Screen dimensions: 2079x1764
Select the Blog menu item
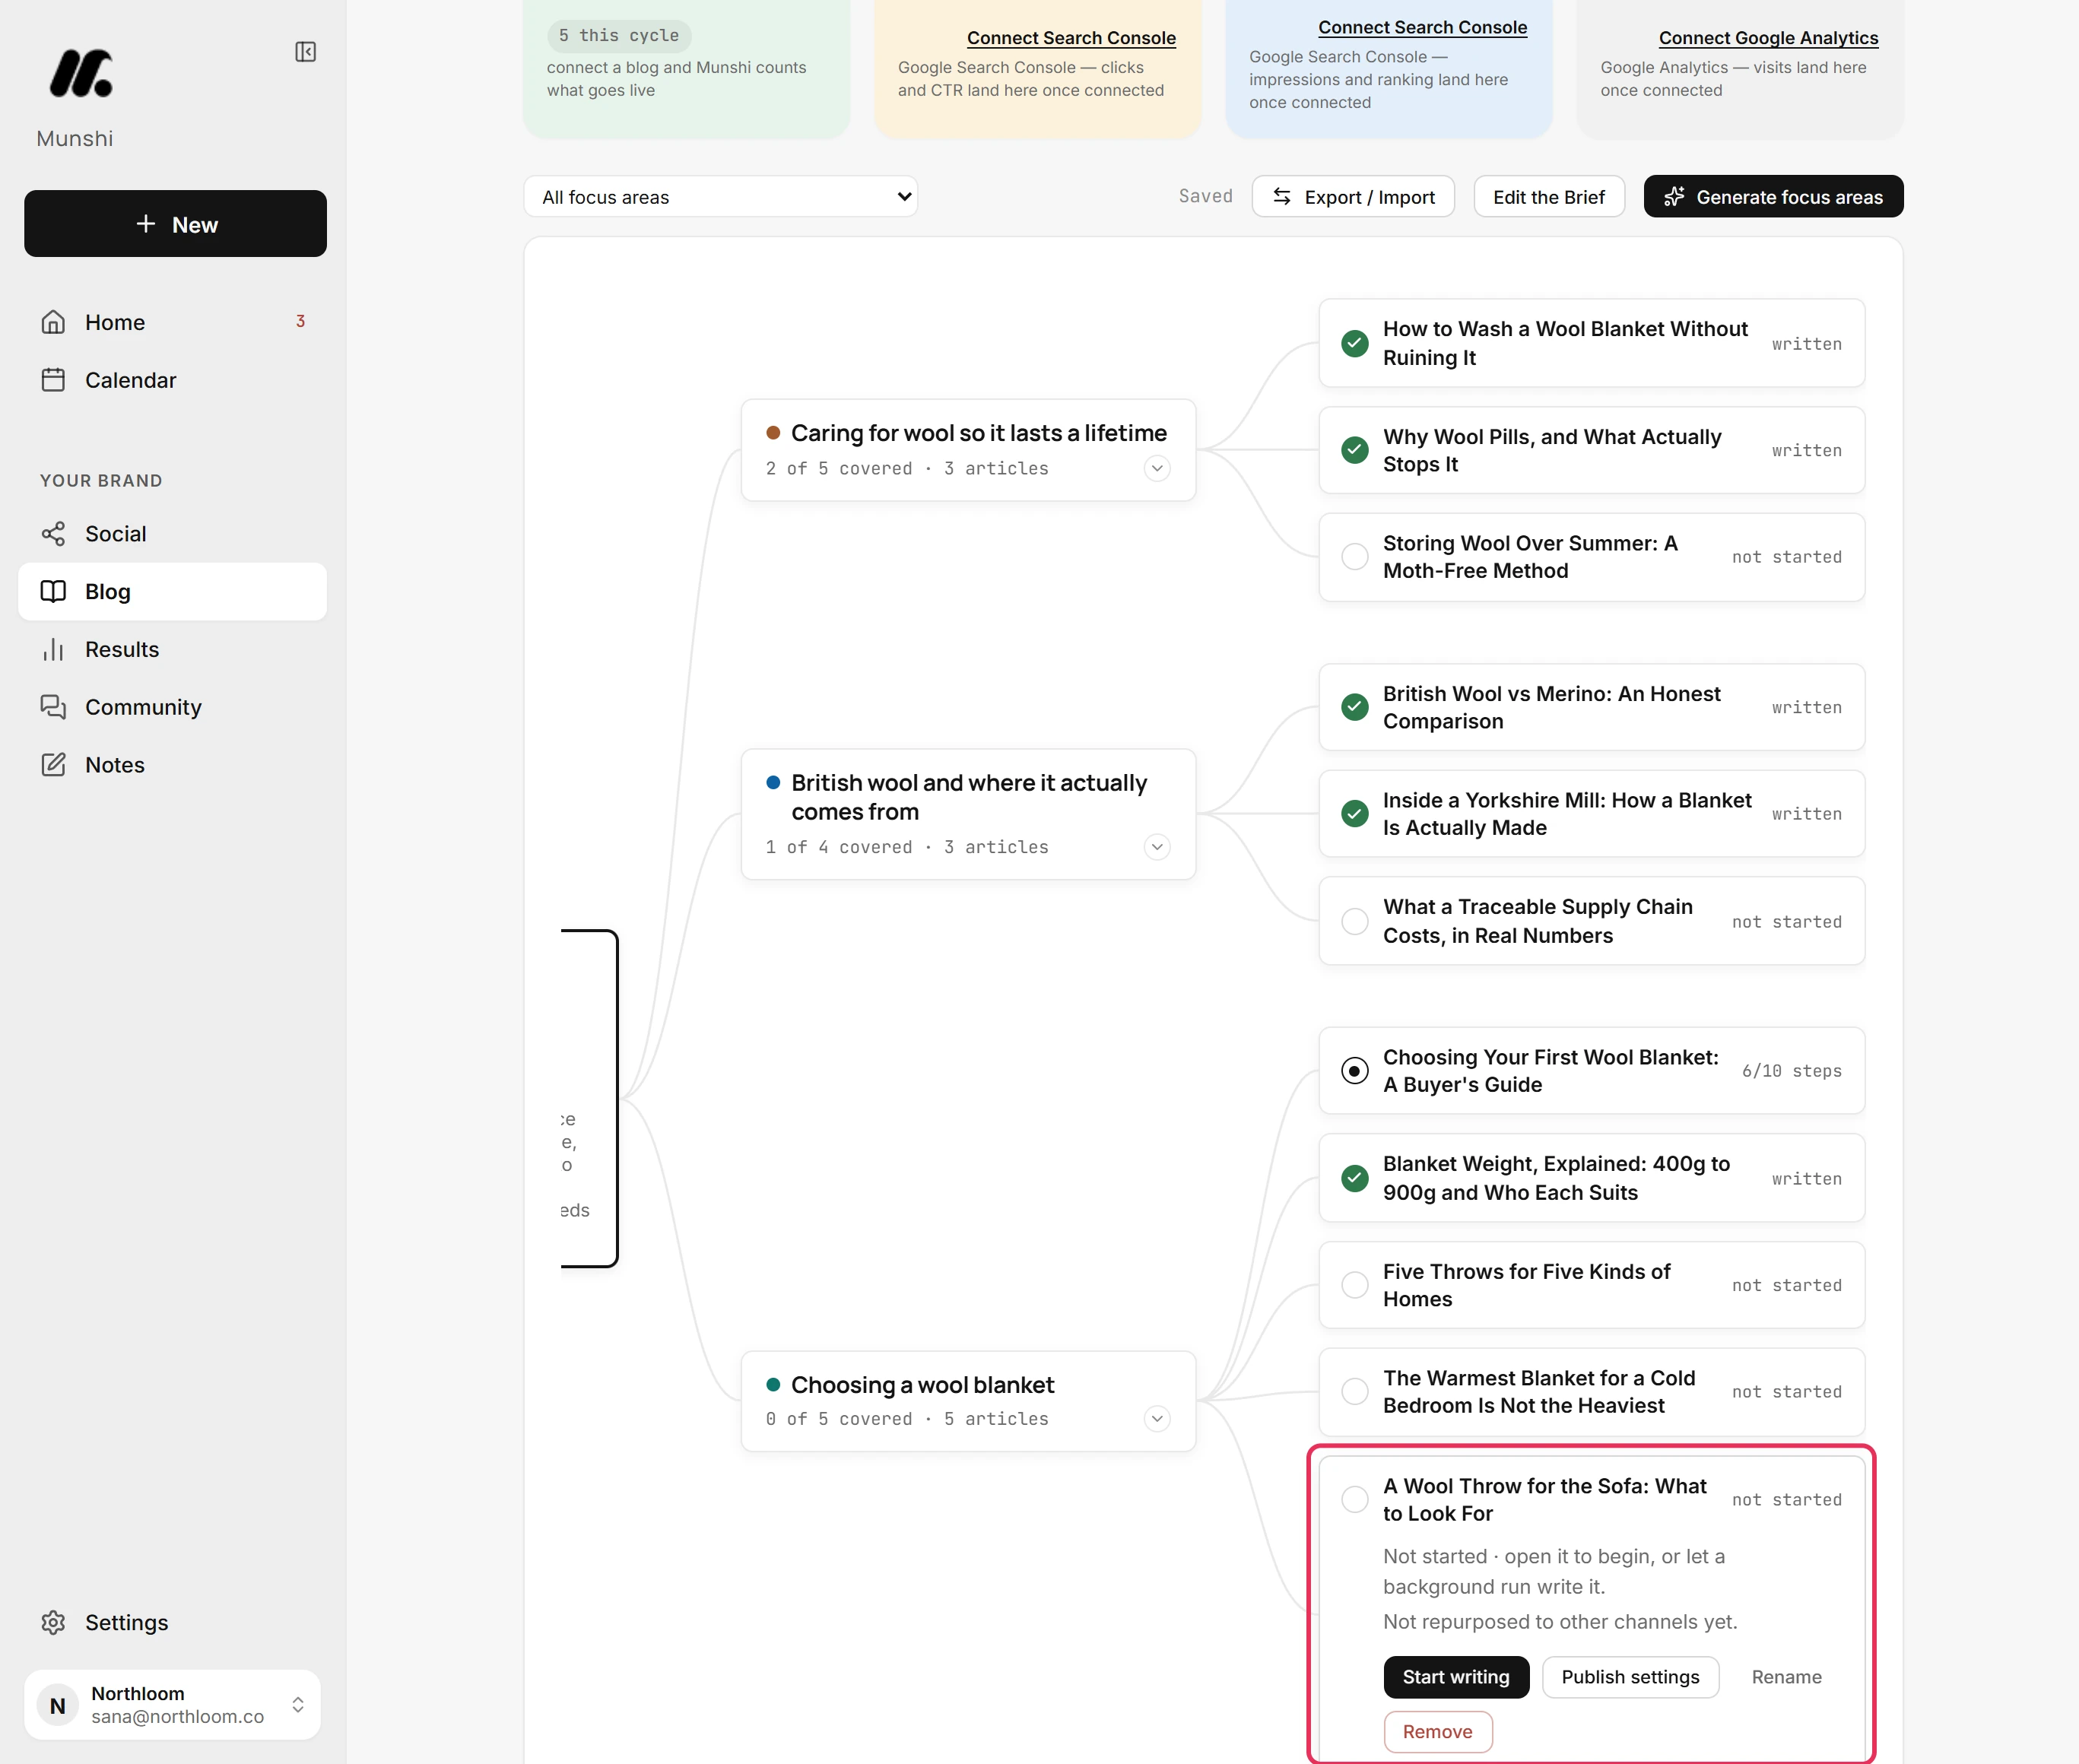[x=173, y=592]
